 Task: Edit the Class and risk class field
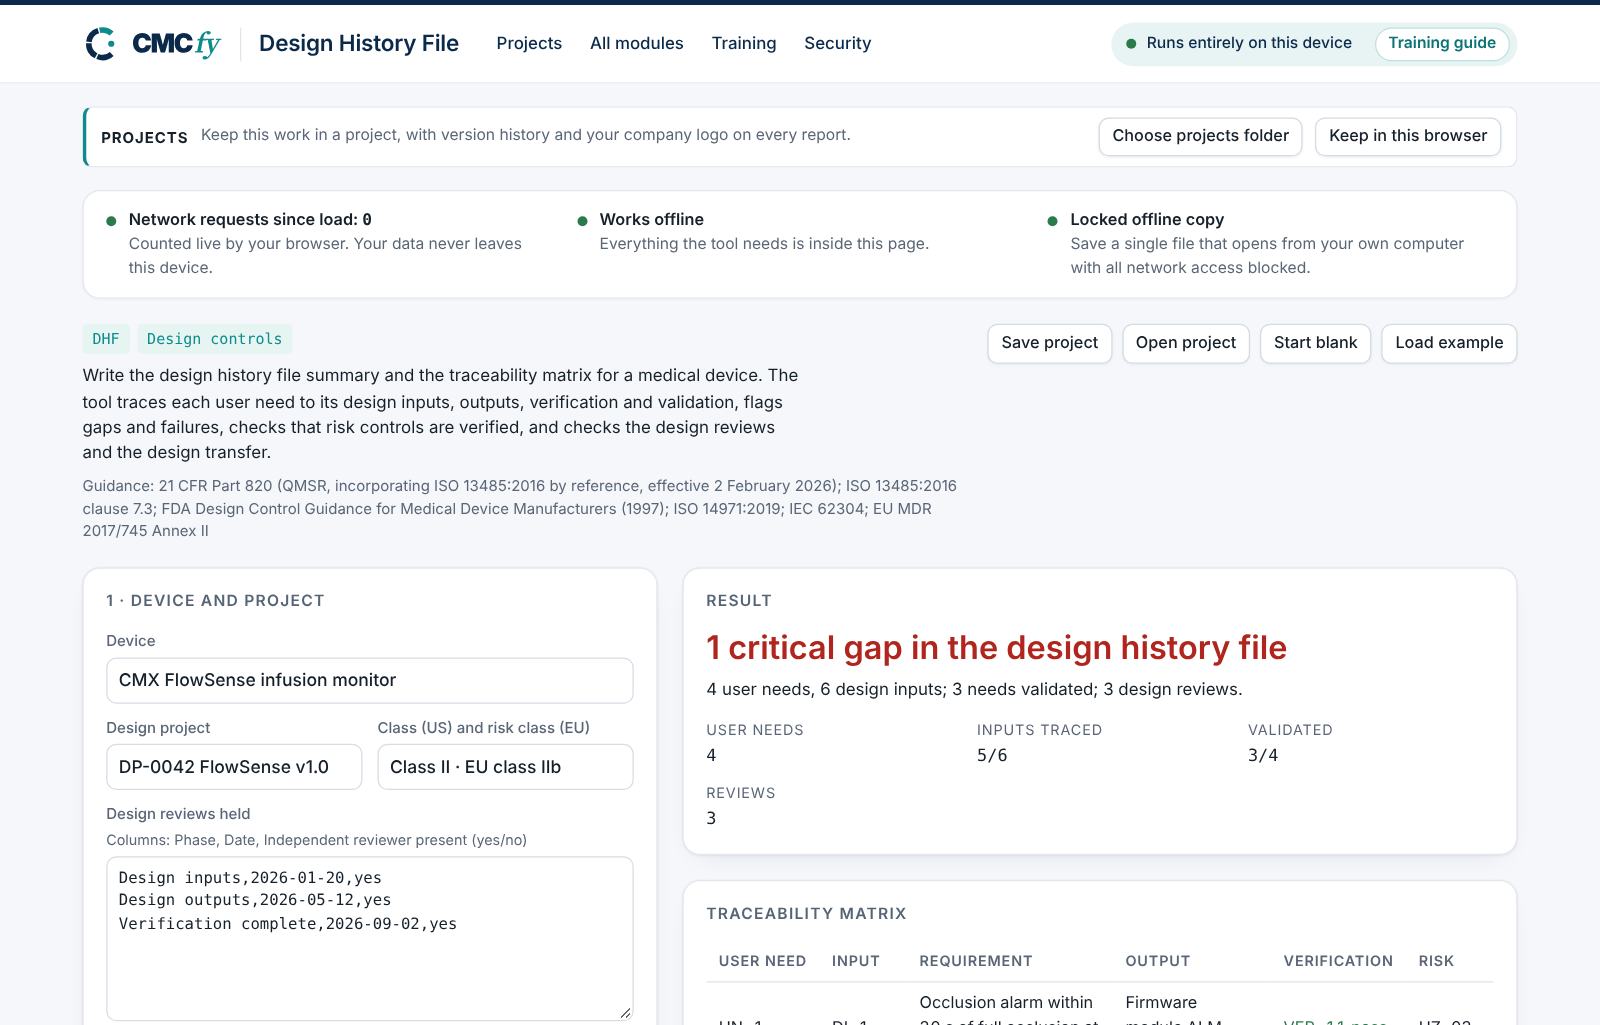pos(505,767)
